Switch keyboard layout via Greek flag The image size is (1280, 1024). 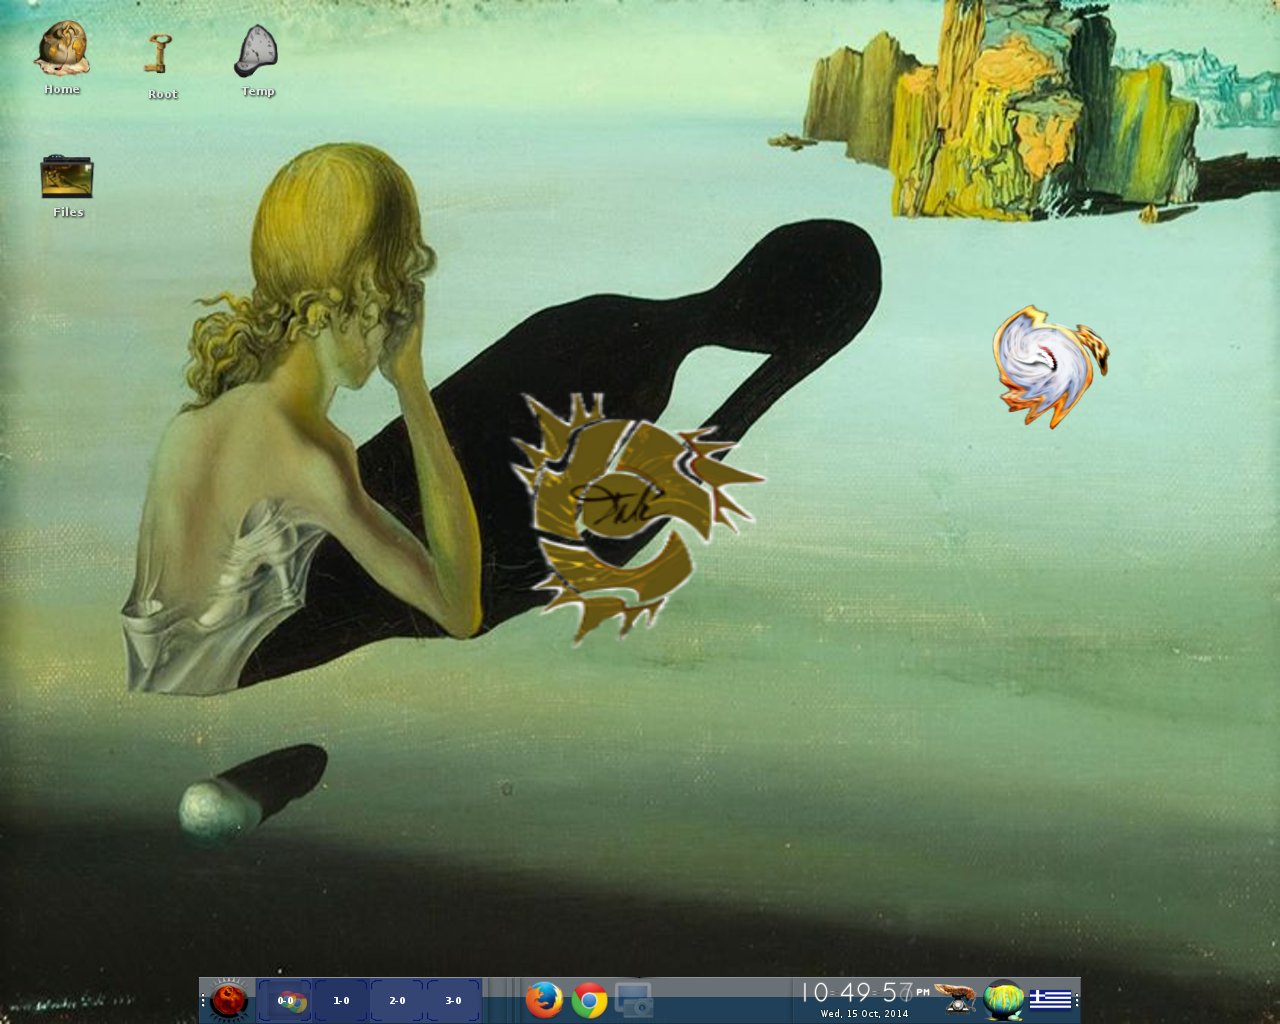coord(1050,999)
